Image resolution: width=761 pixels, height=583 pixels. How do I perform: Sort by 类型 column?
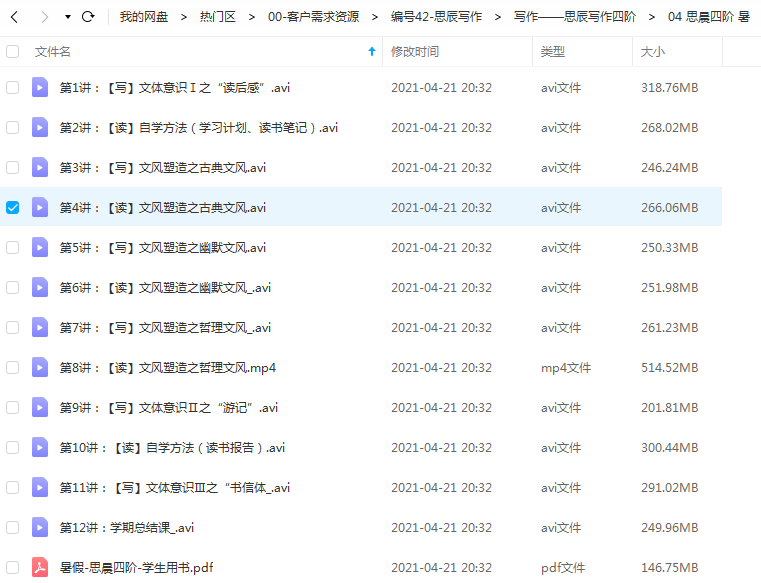pyautogui.click(x=553, y=51)
